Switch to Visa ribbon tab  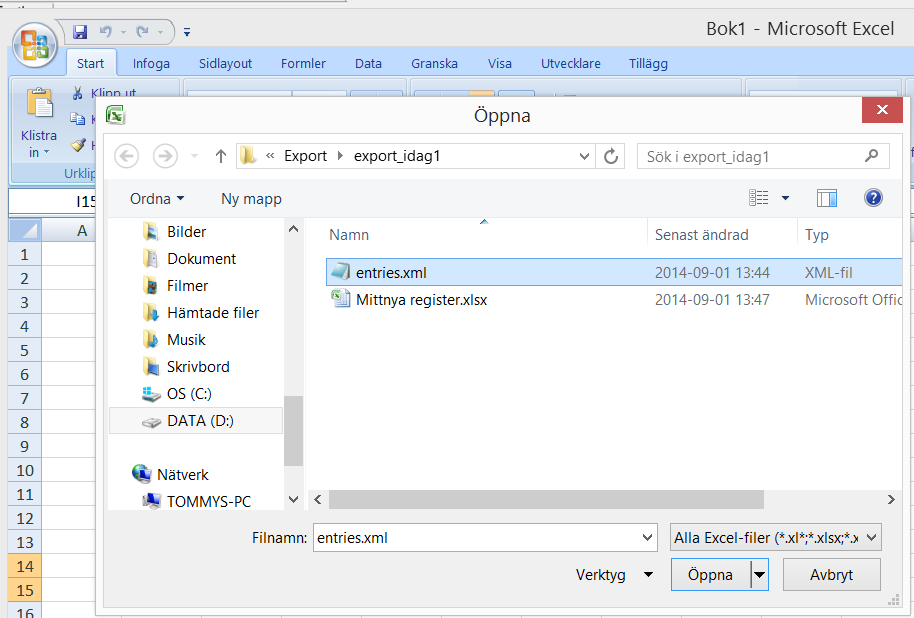click(500, 64)
